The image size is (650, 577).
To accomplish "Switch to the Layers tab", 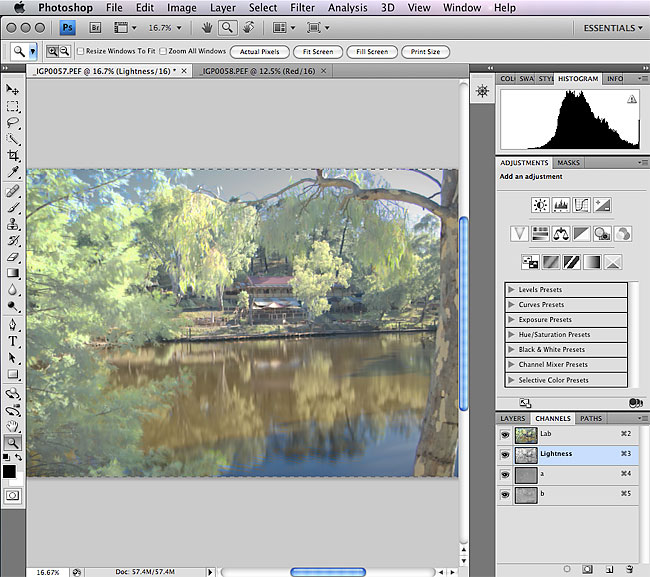I will coord(512,418).
